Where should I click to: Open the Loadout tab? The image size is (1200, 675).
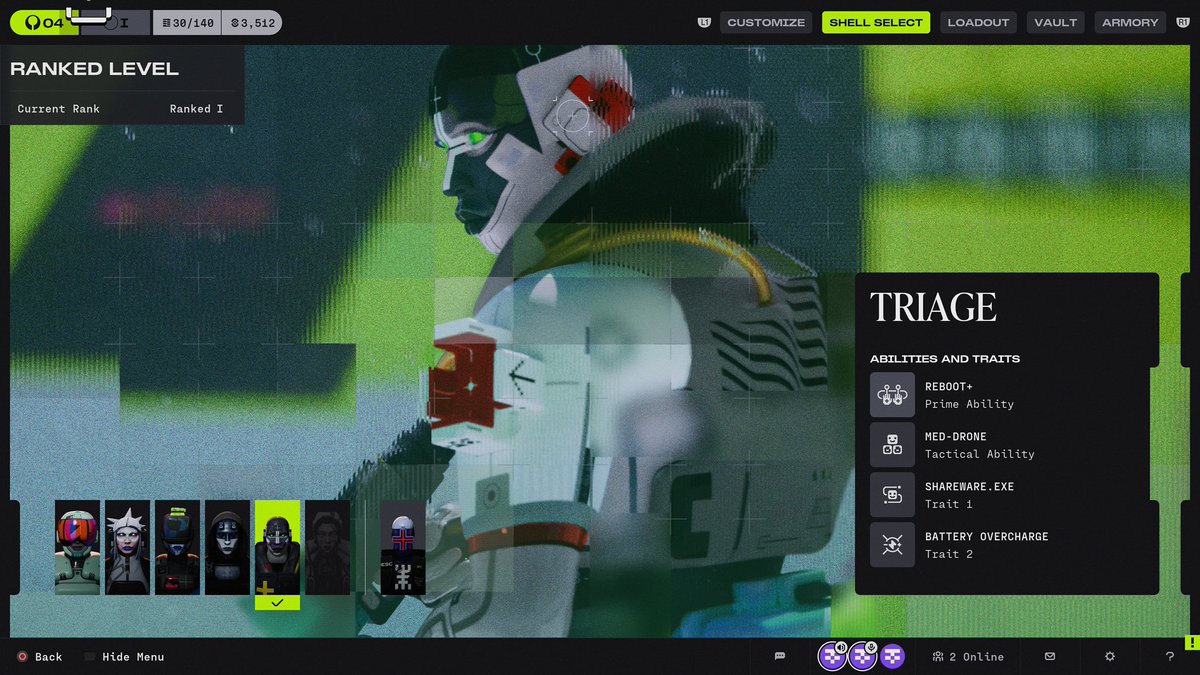[979, 22]
